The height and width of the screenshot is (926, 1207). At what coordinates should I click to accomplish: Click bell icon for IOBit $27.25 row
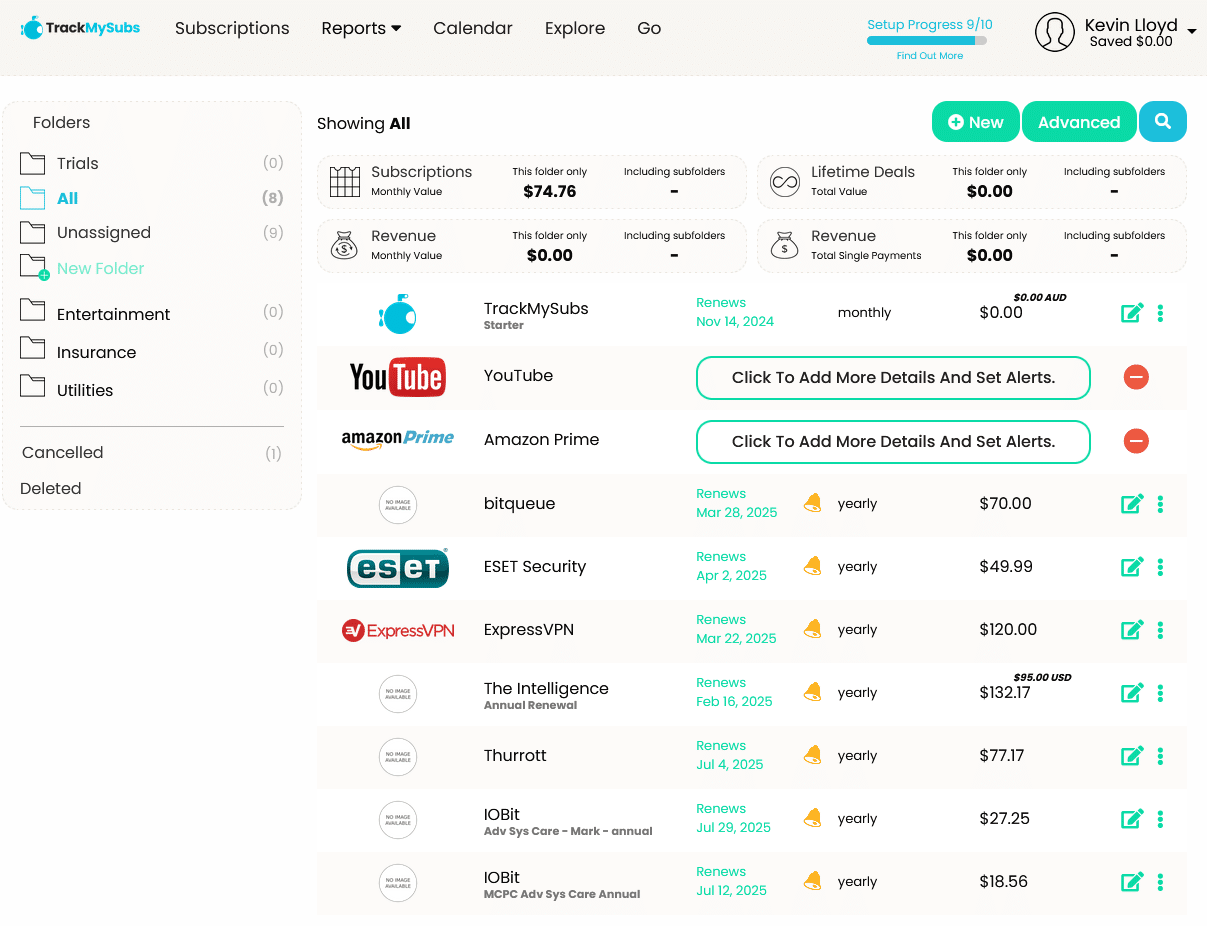pos(813,818)
